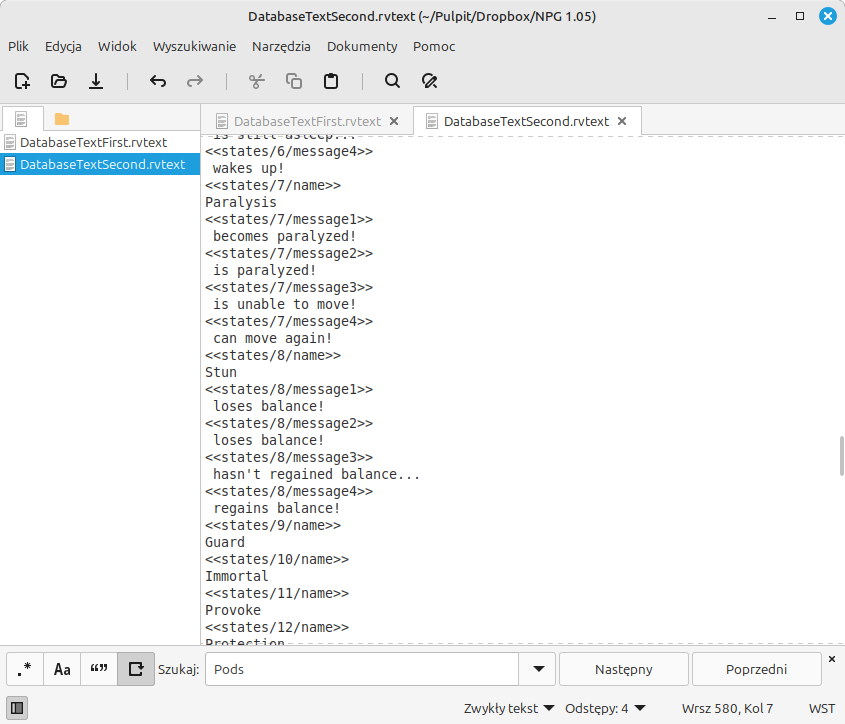Close the DatabaseTextSecond.rvtext tab
This screenshot has width=845, height=724.
(622, 121)
